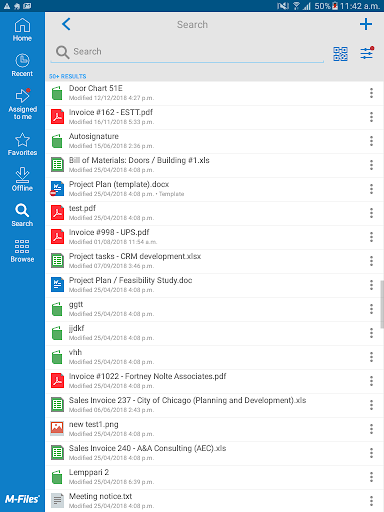Open search filter settings icon
This screenshot has width=384, height=512.
(x=367, y=53)
